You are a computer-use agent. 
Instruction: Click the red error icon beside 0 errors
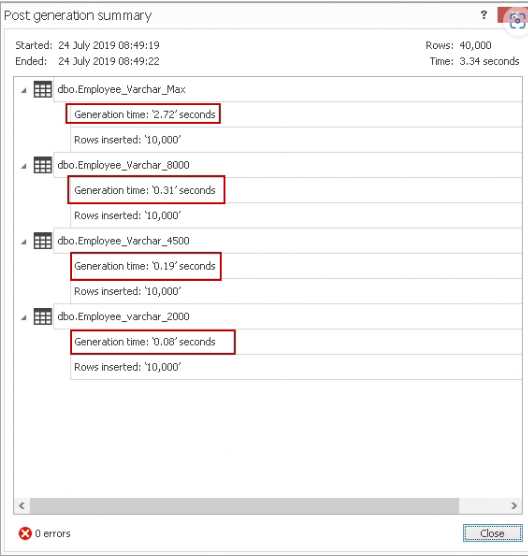click(x=25, y=533)
